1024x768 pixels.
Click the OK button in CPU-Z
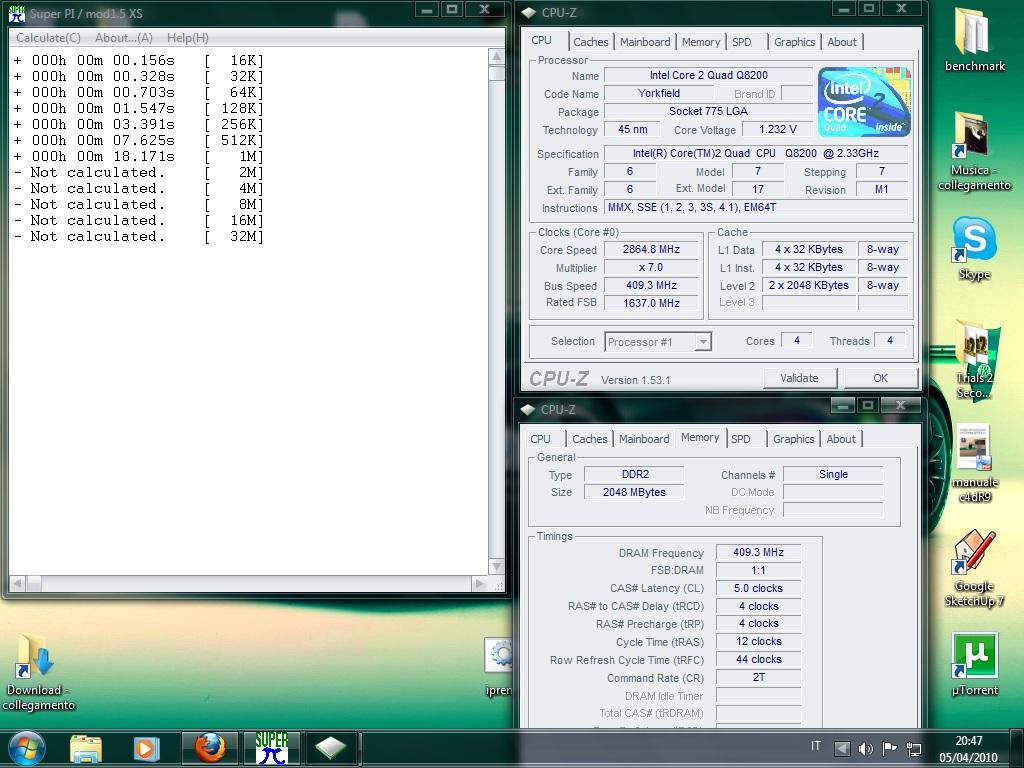click(880, 378)
